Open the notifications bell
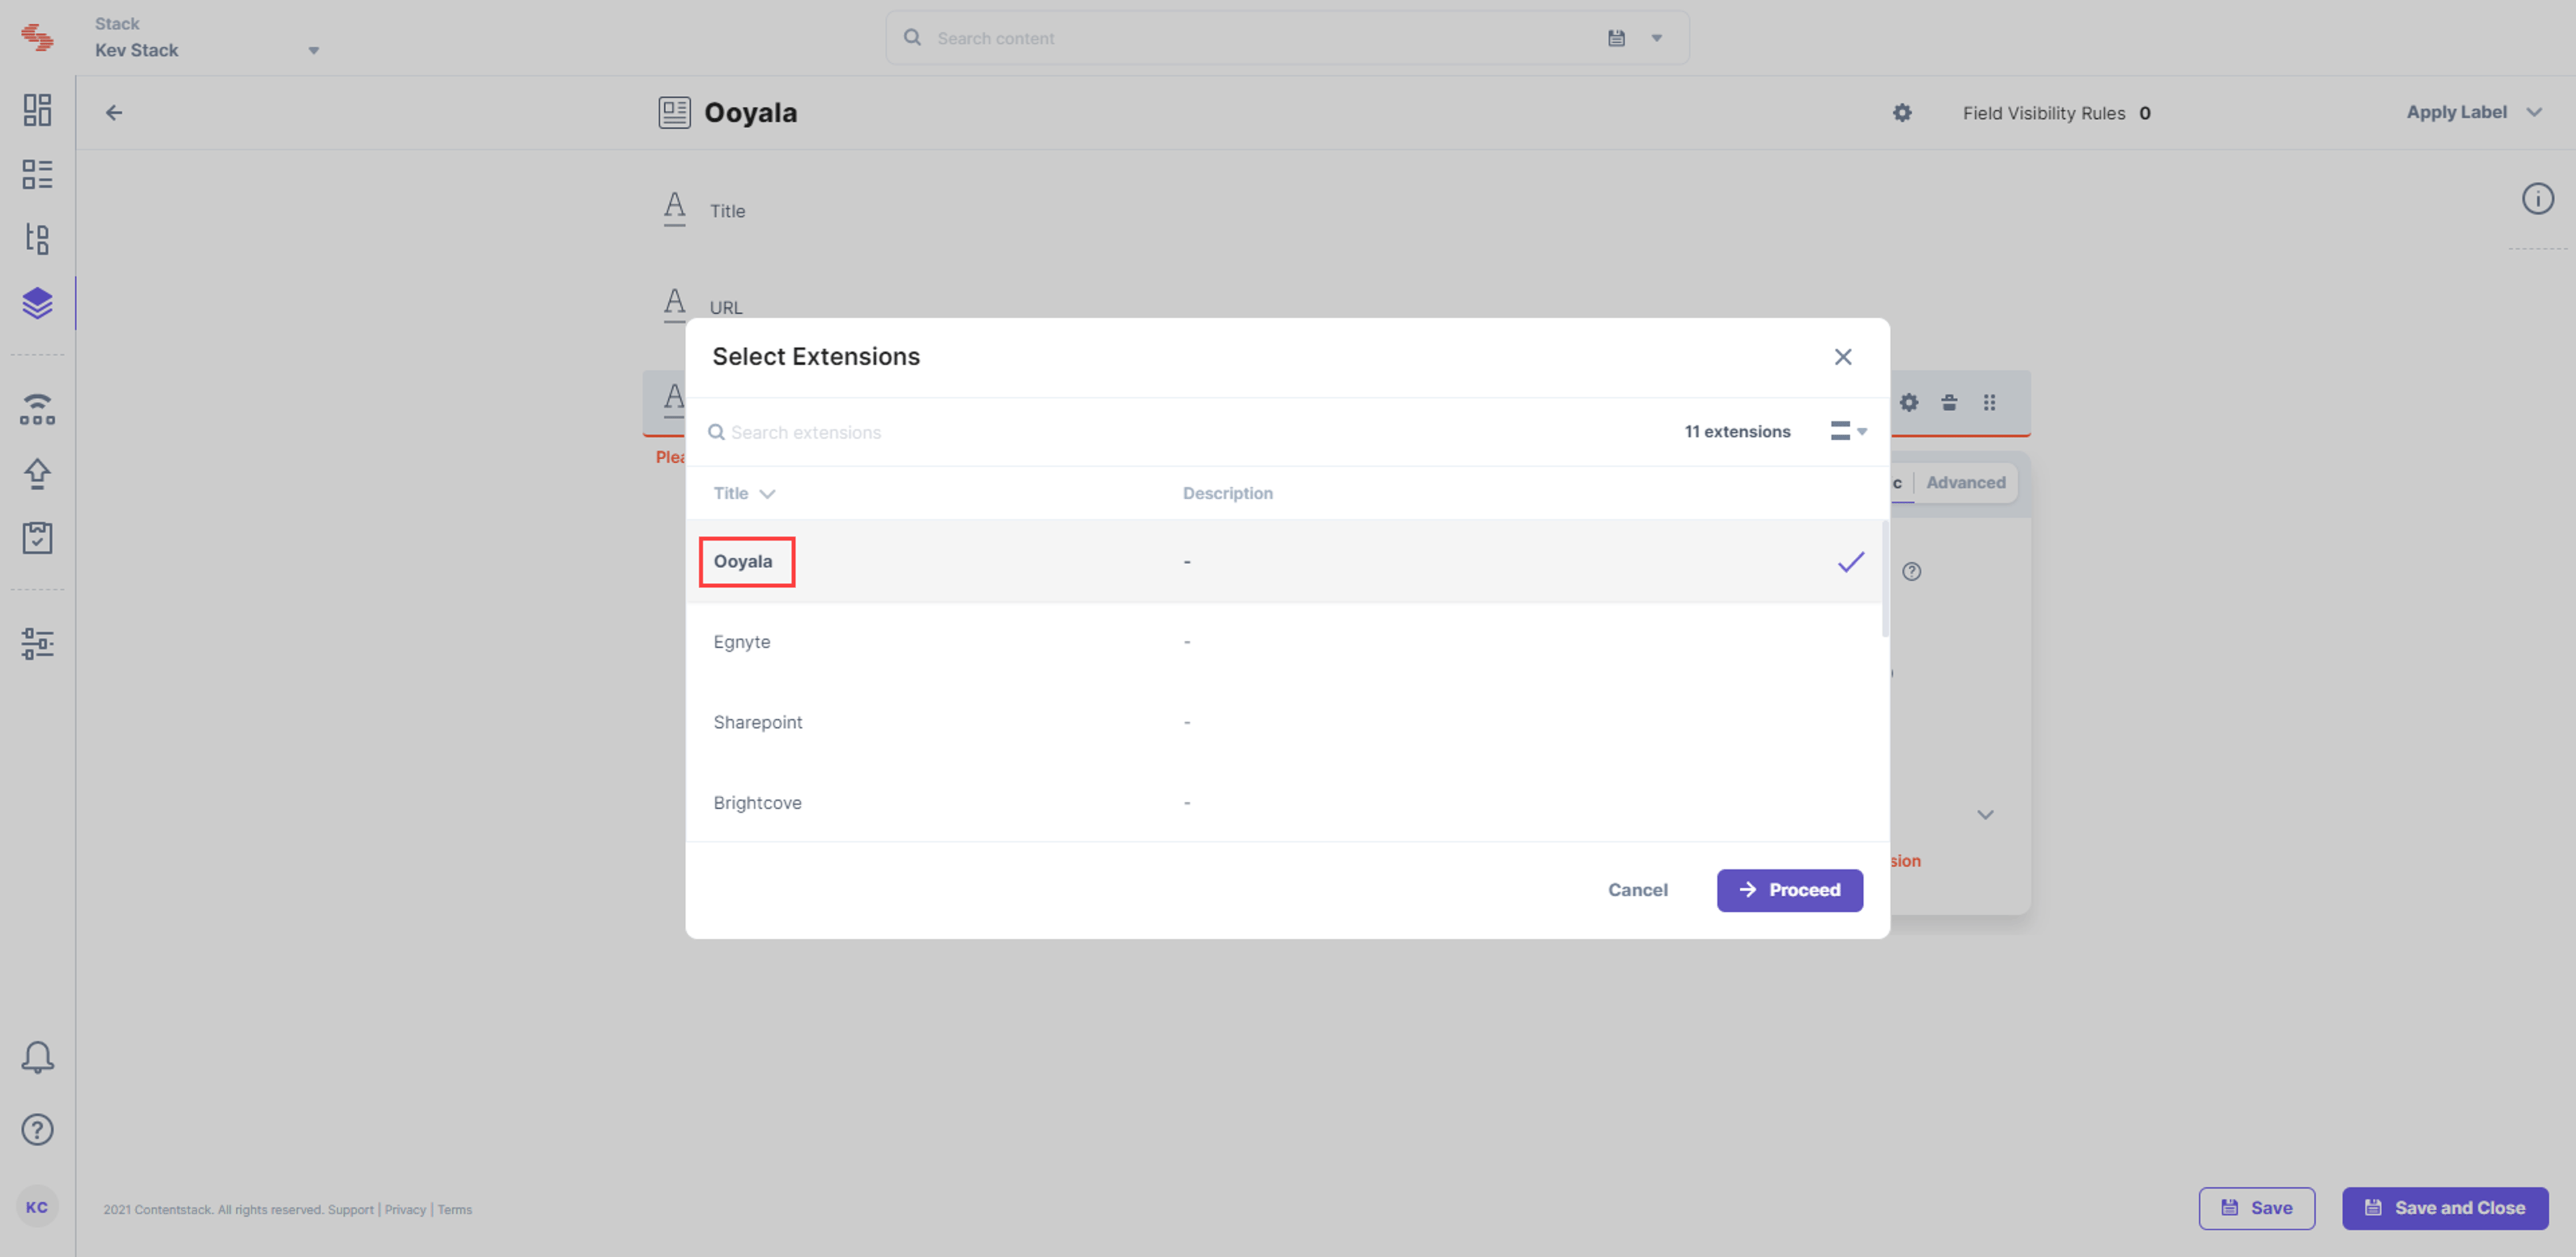Image resolution: width=2576 pixels, height=1257 pixels. pos(37,1057)
